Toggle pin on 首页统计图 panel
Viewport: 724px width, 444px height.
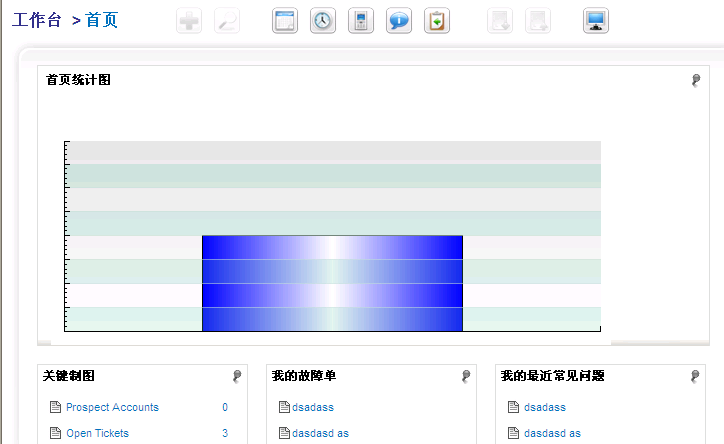[696, 80]
